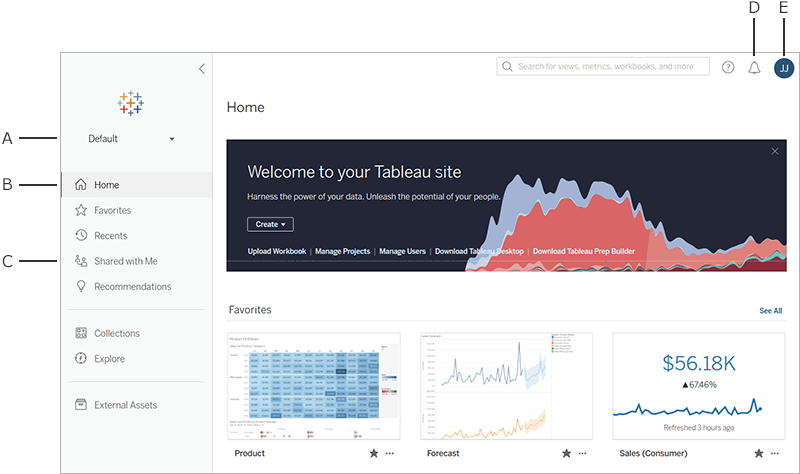This screenshot has height=474, width=800.
Task: Open Favorites in the sidebar
Action: [137, 210]
